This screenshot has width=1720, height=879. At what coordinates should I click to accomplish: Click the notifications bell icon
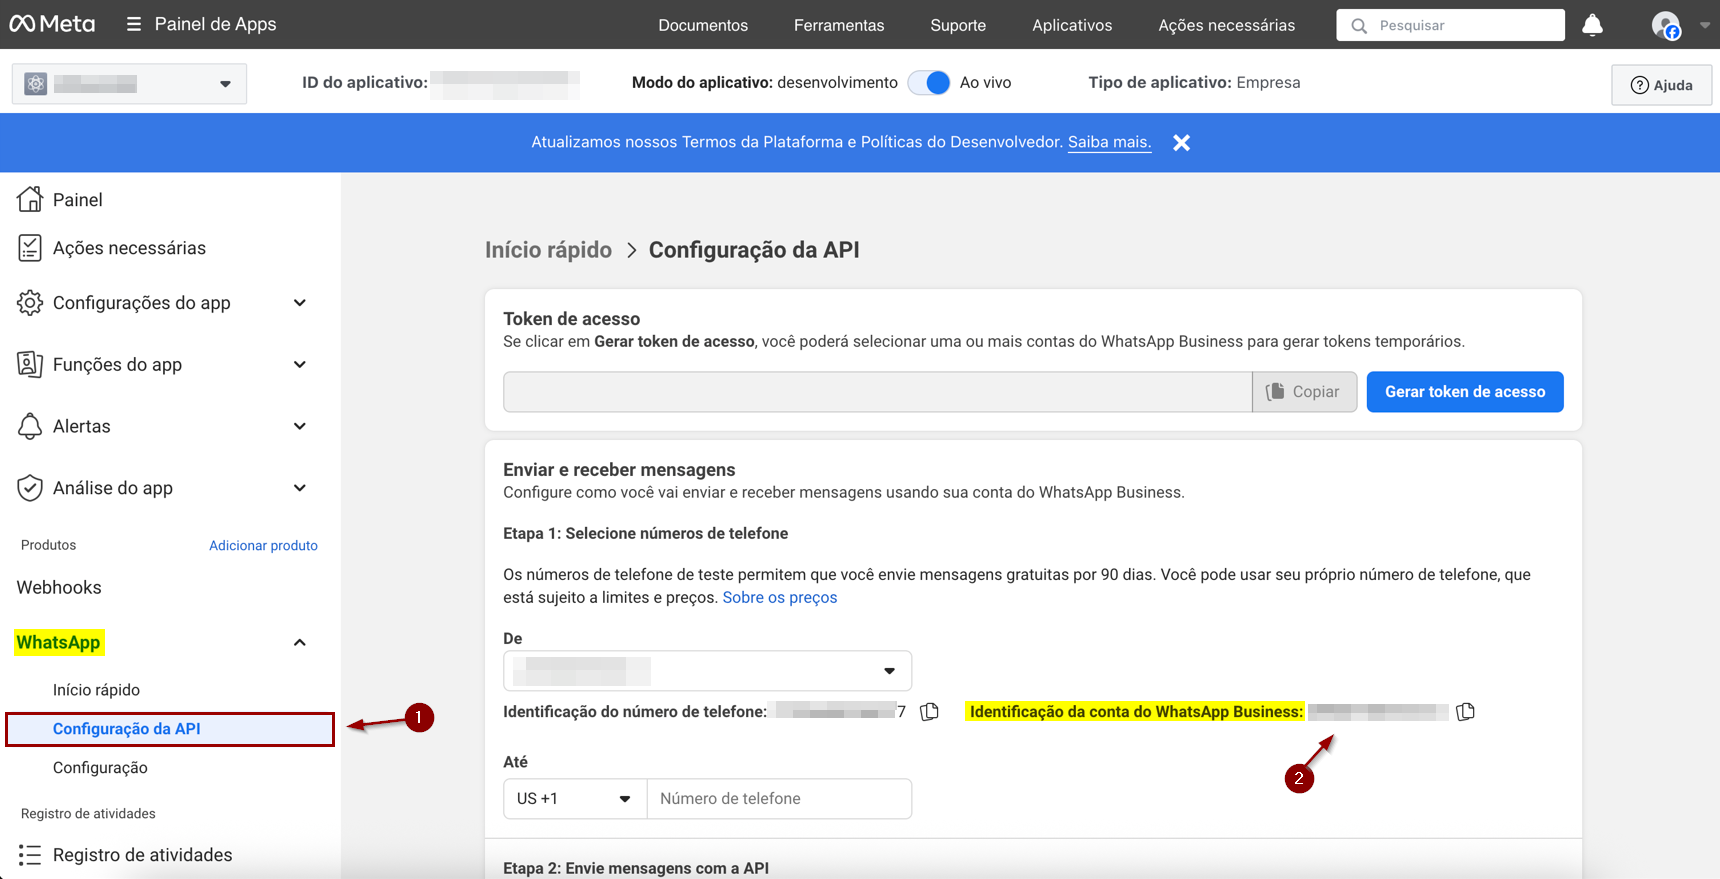[x=1592, y=25]
